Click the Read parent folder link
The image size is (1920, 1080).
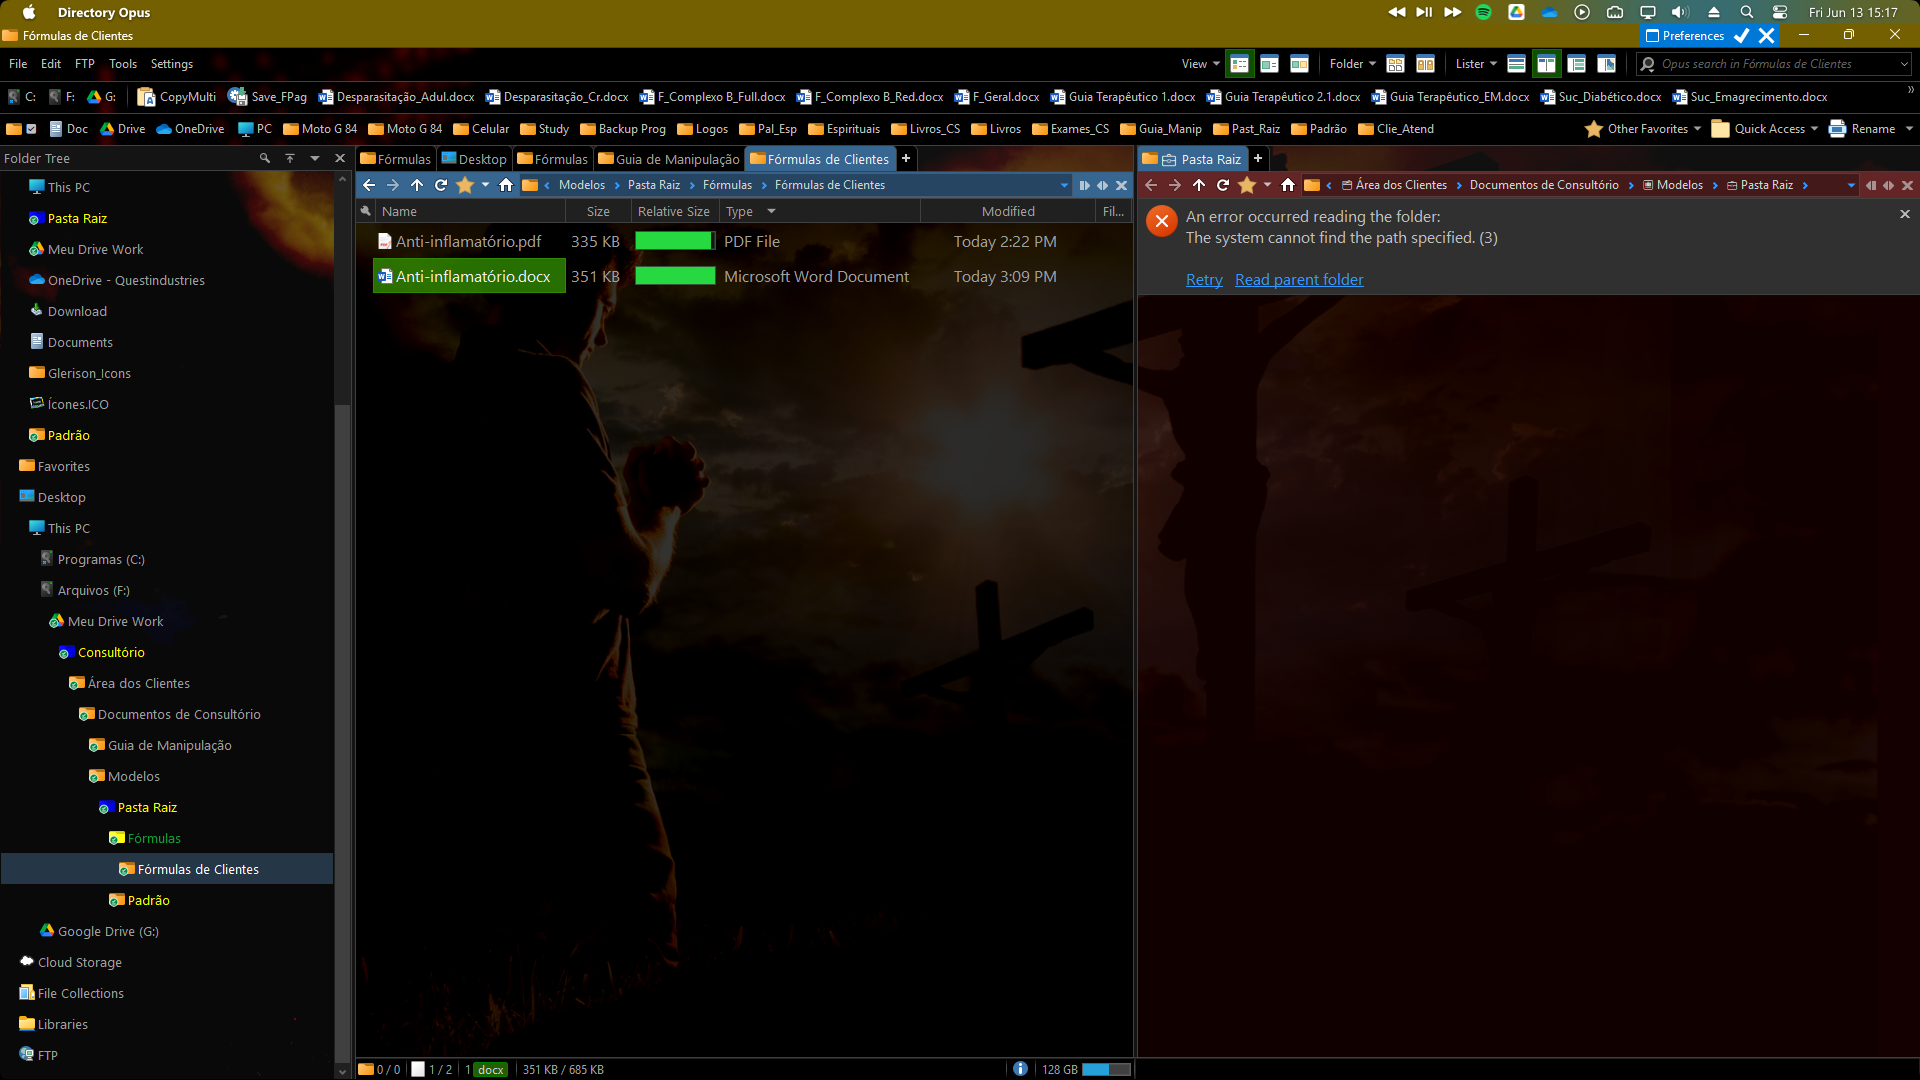(1299, 280)
